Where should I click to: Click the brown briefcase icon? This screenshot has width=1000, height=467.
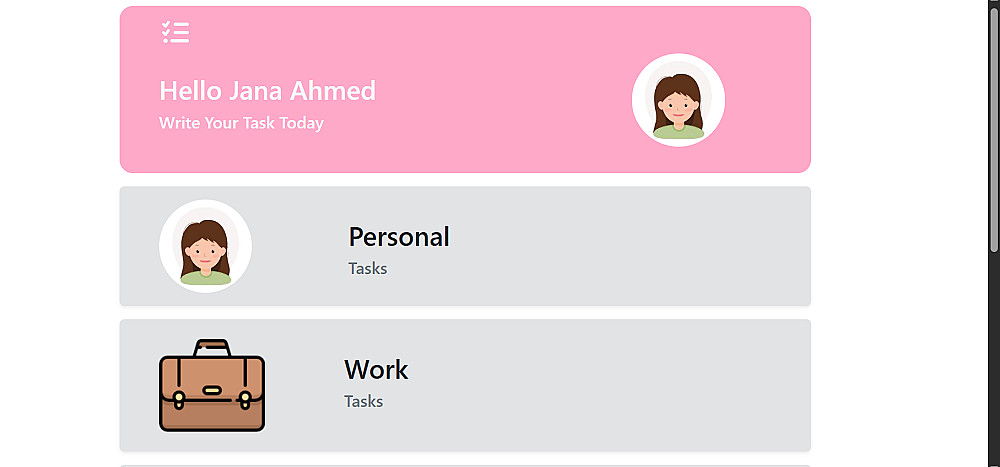(x=212, y=386)
